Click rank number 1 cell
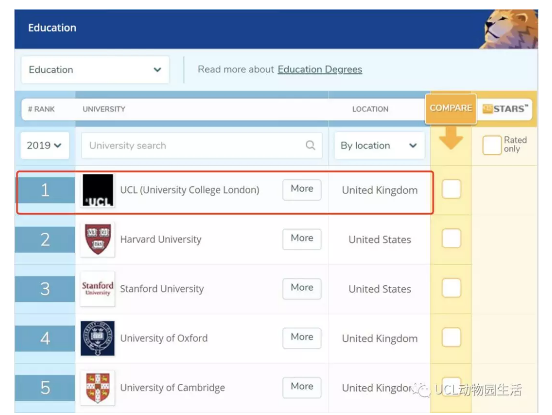This screenshot has width=552, height=415. pos(45,190)
